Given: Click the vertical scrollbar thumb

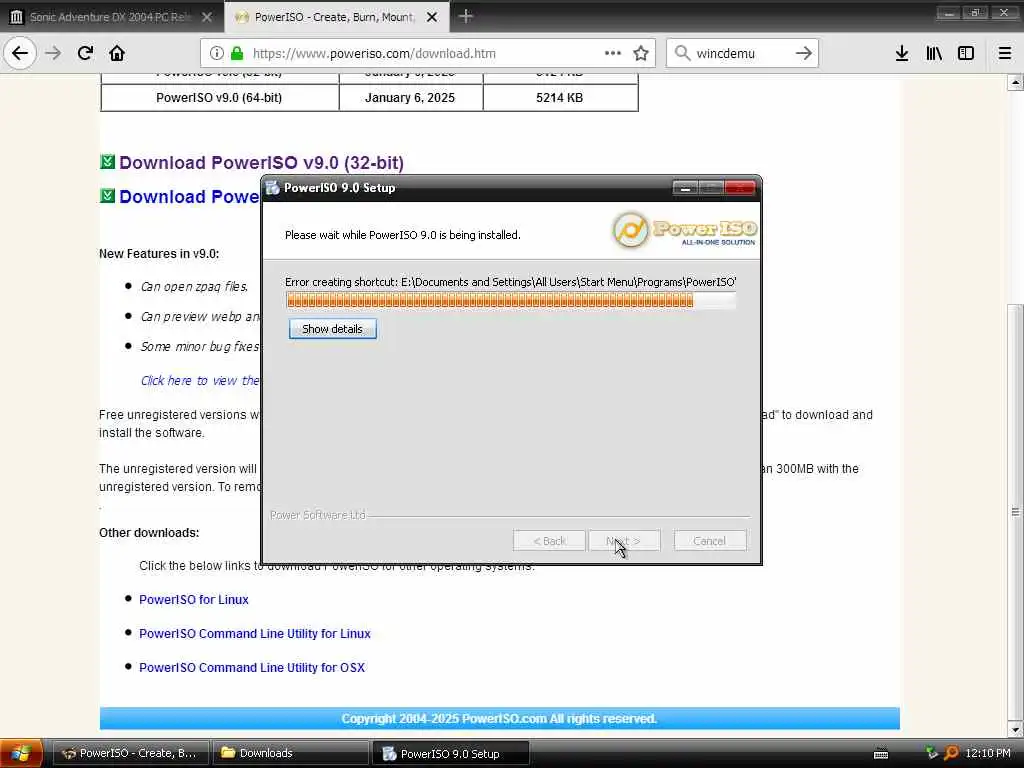Looking at the screenshot, I should click(x=1015, y=511).
